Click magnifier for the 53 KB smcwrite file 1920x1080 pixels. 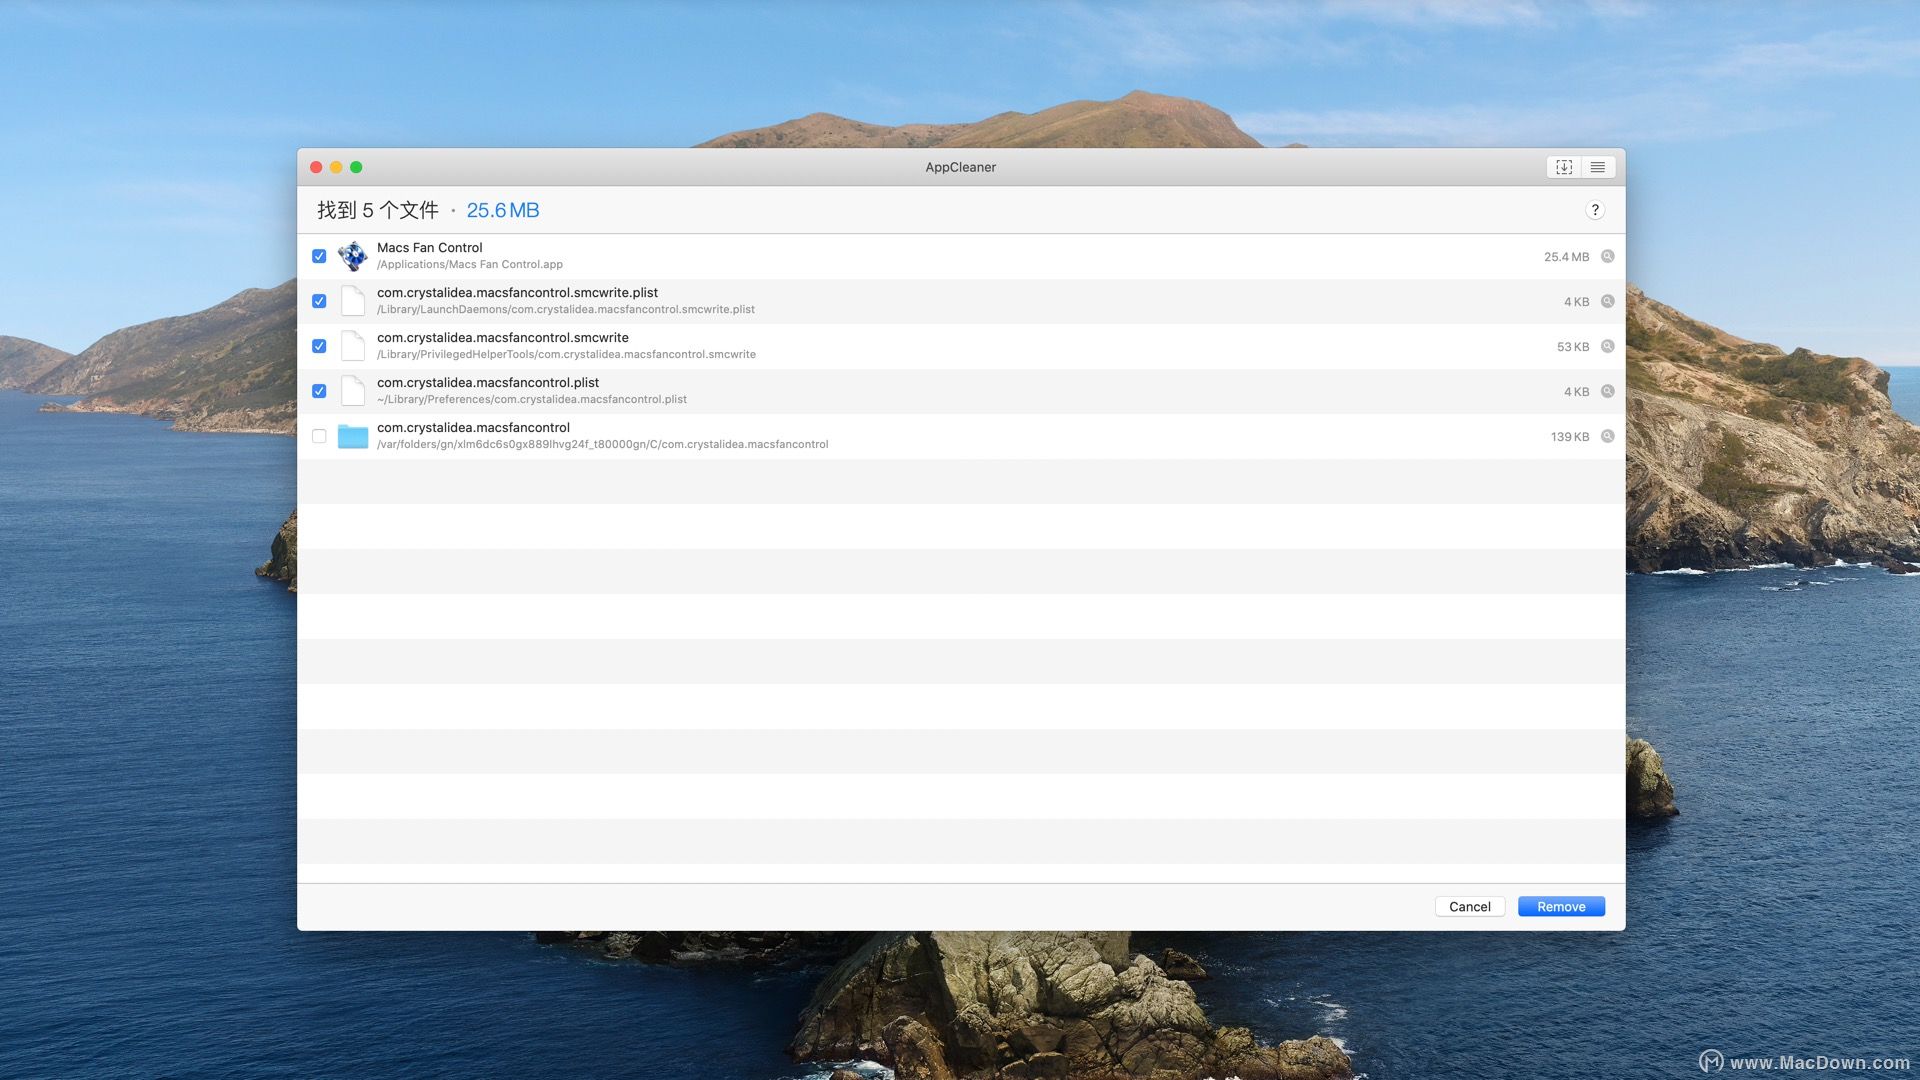click(x=1608, y=347)
